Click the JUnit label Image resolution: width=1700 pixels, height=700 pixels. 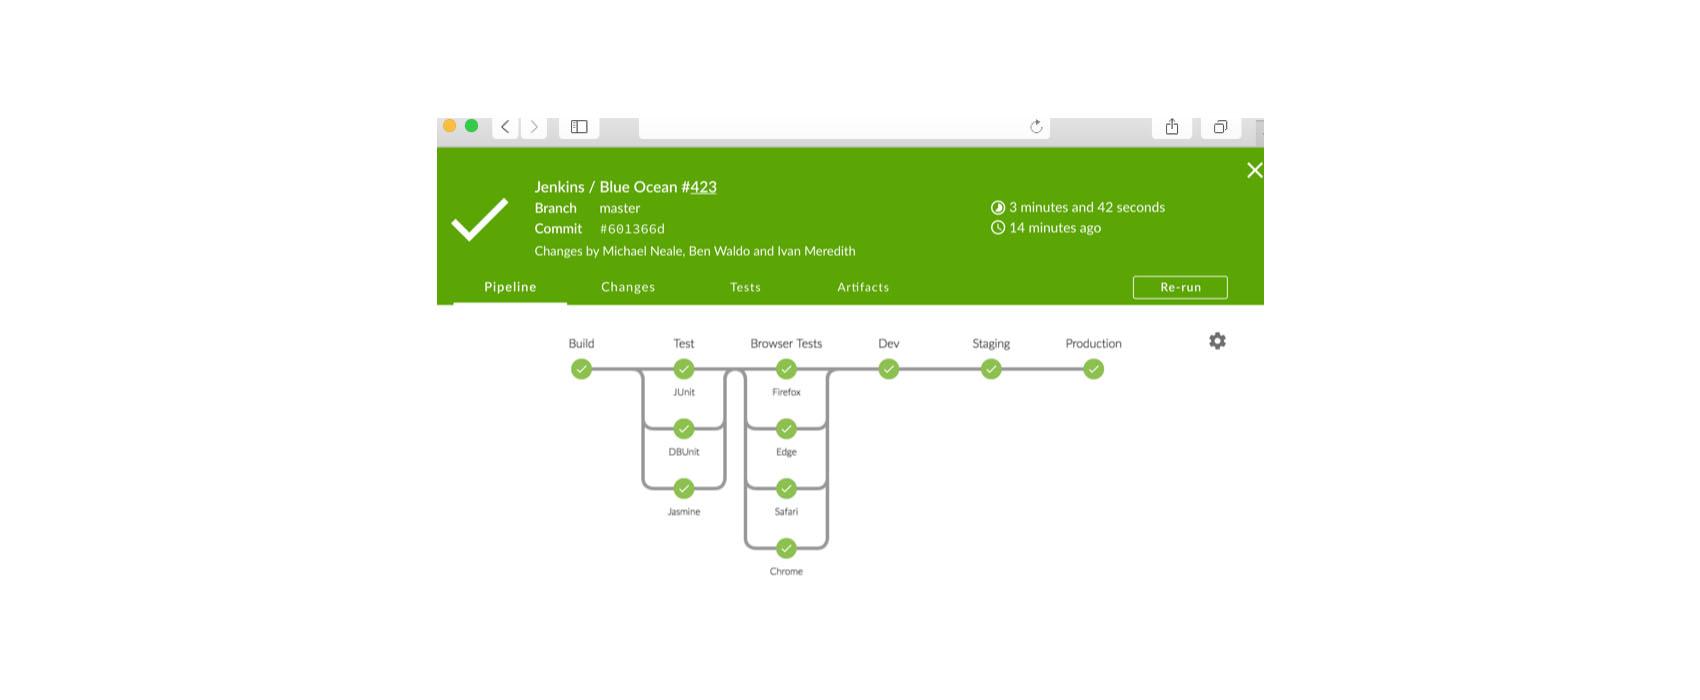(x=684, y=392)
